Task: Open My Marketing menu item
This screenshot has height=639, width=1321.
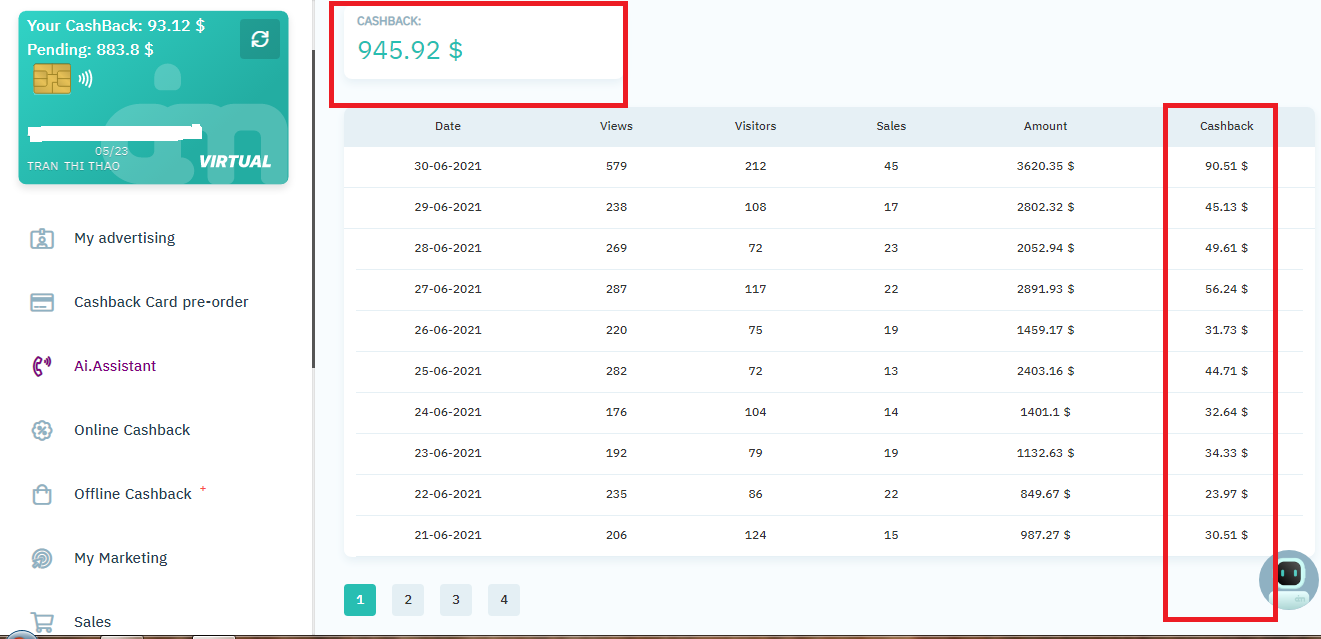Action: 121,558
